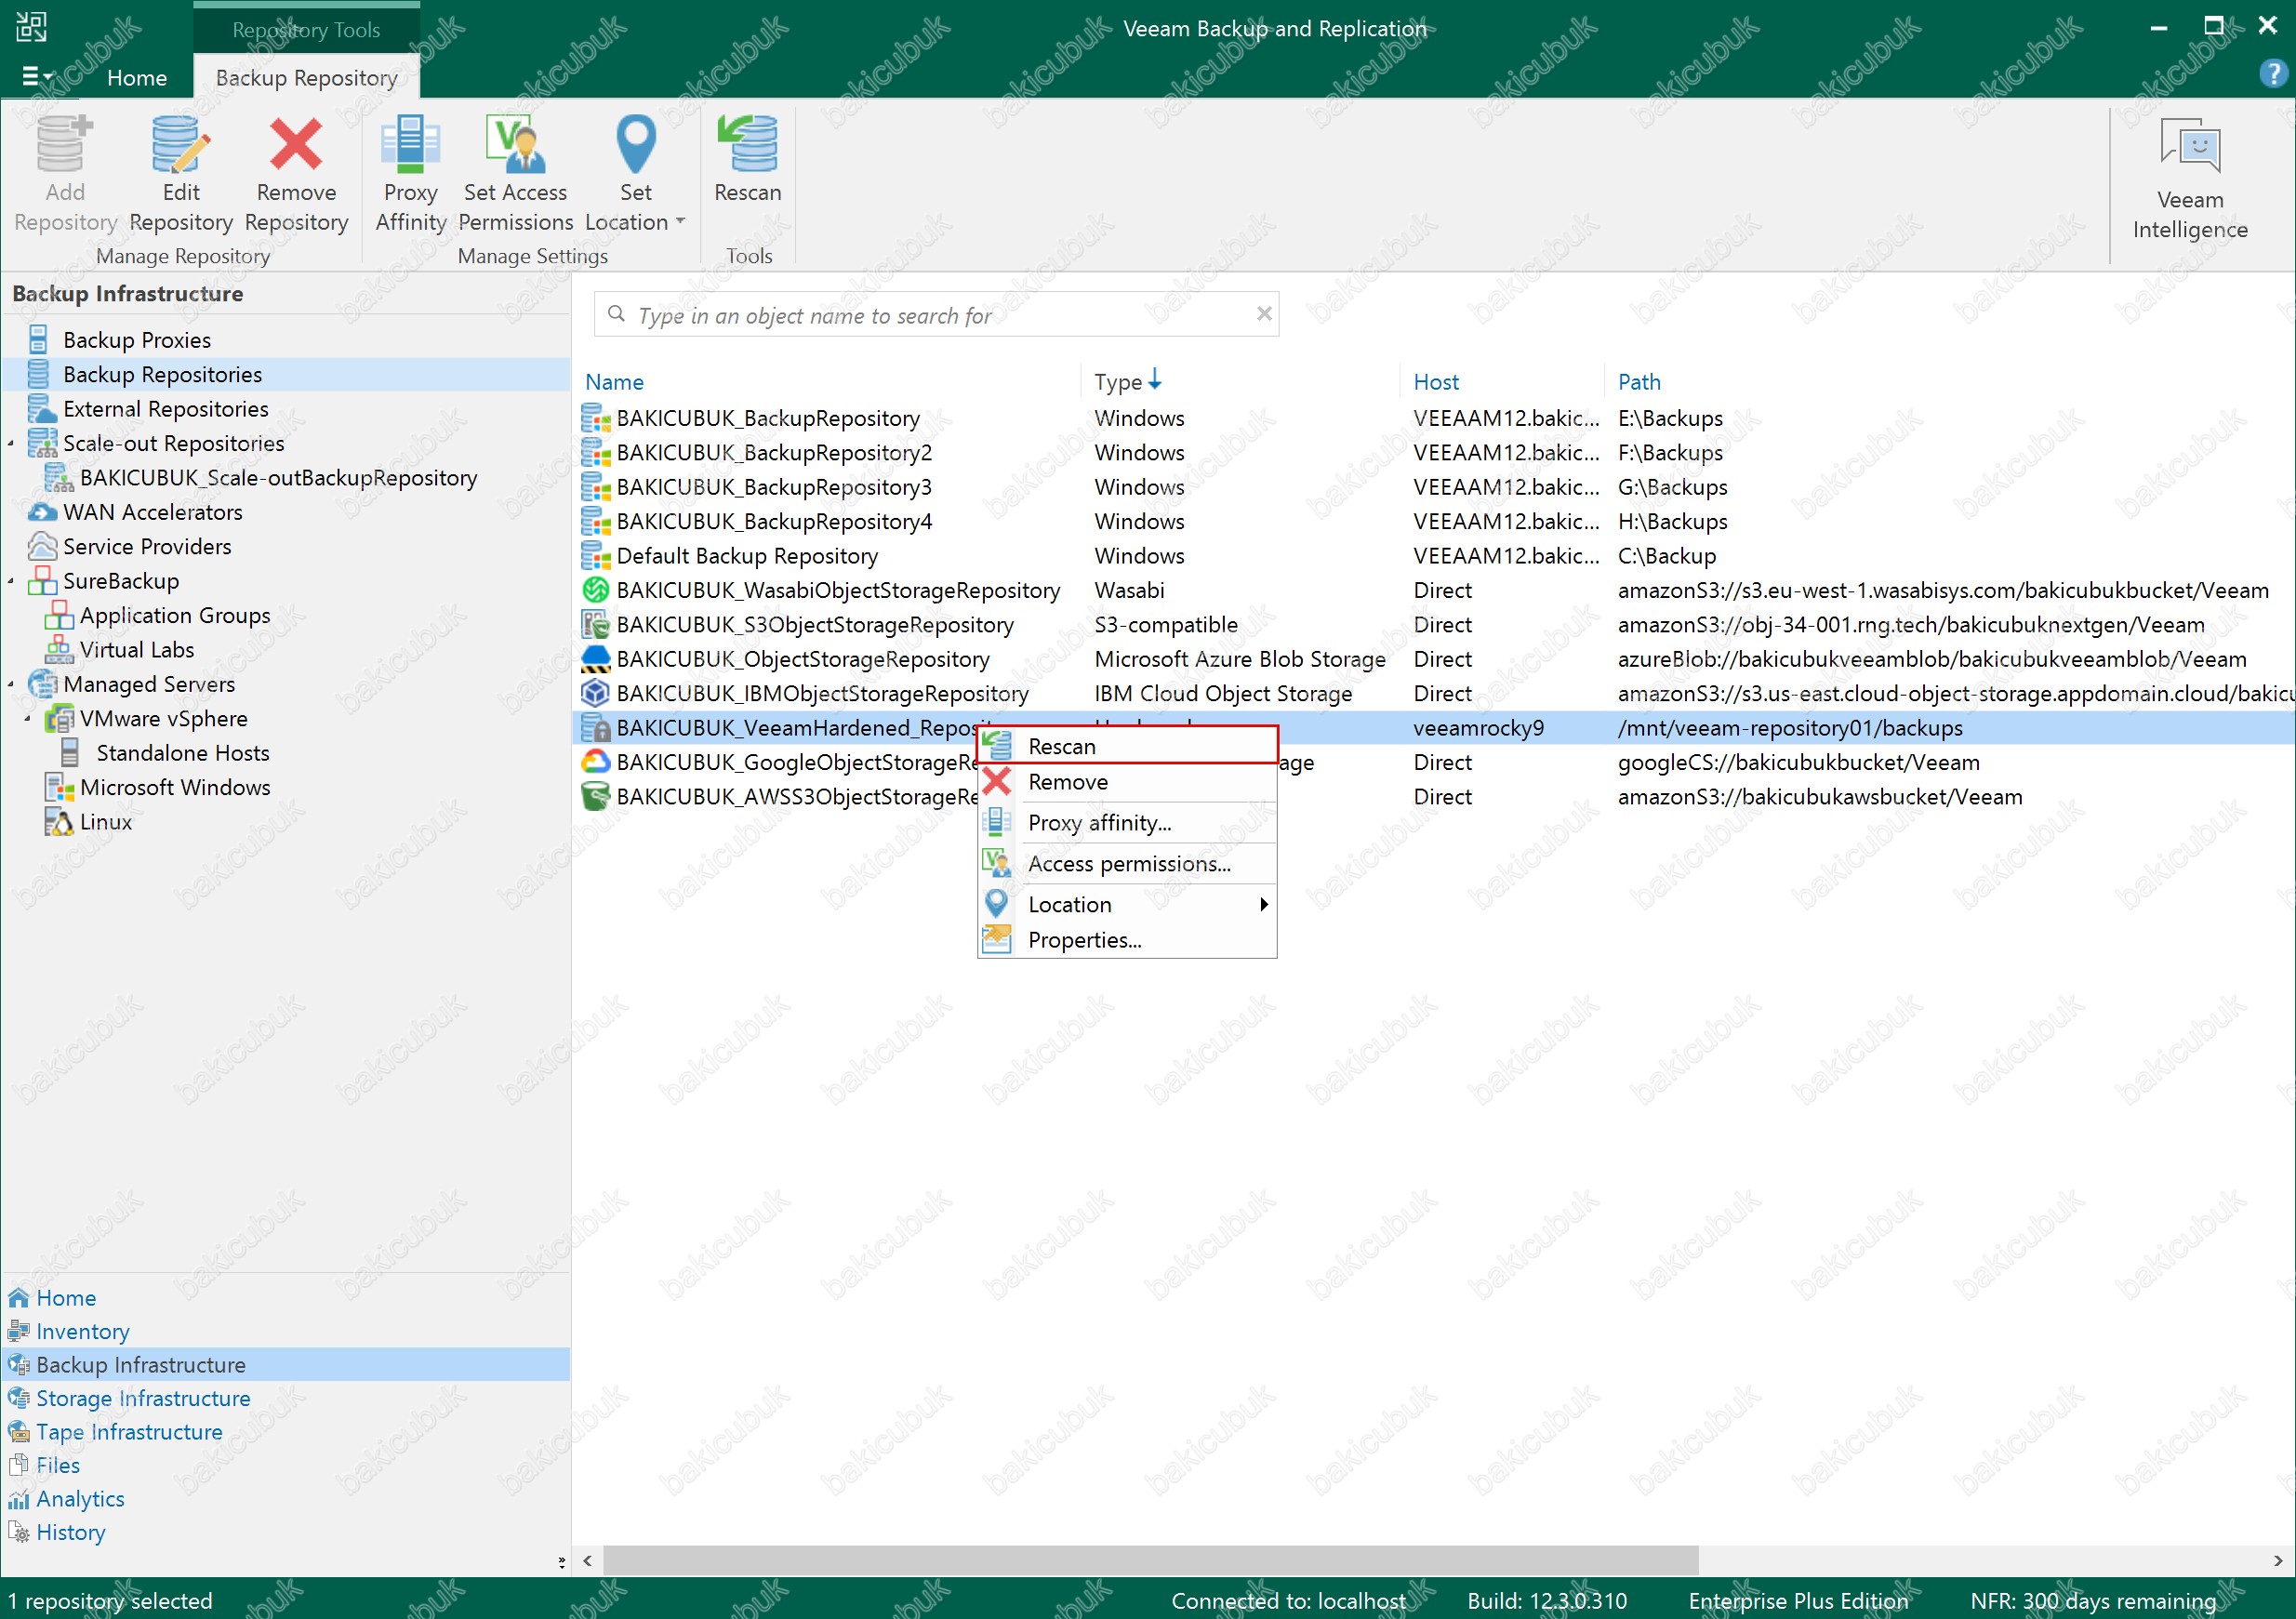The width and height of the screenshot is (2296, 1619).
Task: Choose Properties... from the context menu
Action: tap(1127, 940)
